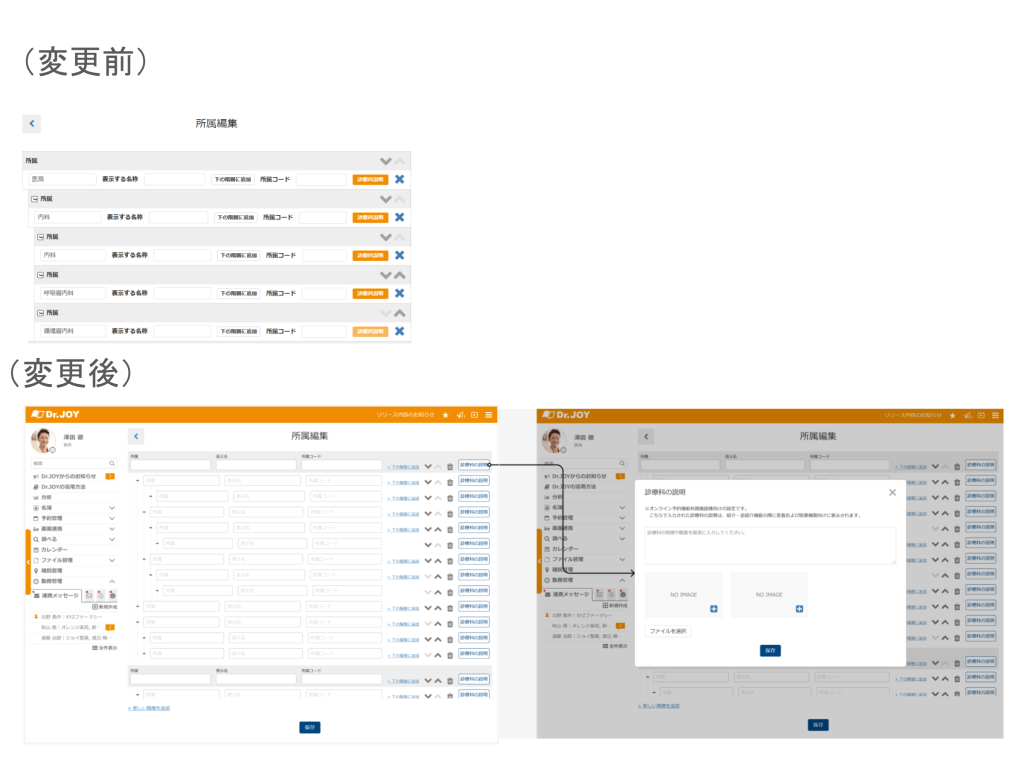Click 保存 button in the dialog
Viewport: 1024px width, 768px height.
pyautogui.click(x=770, y=650)
